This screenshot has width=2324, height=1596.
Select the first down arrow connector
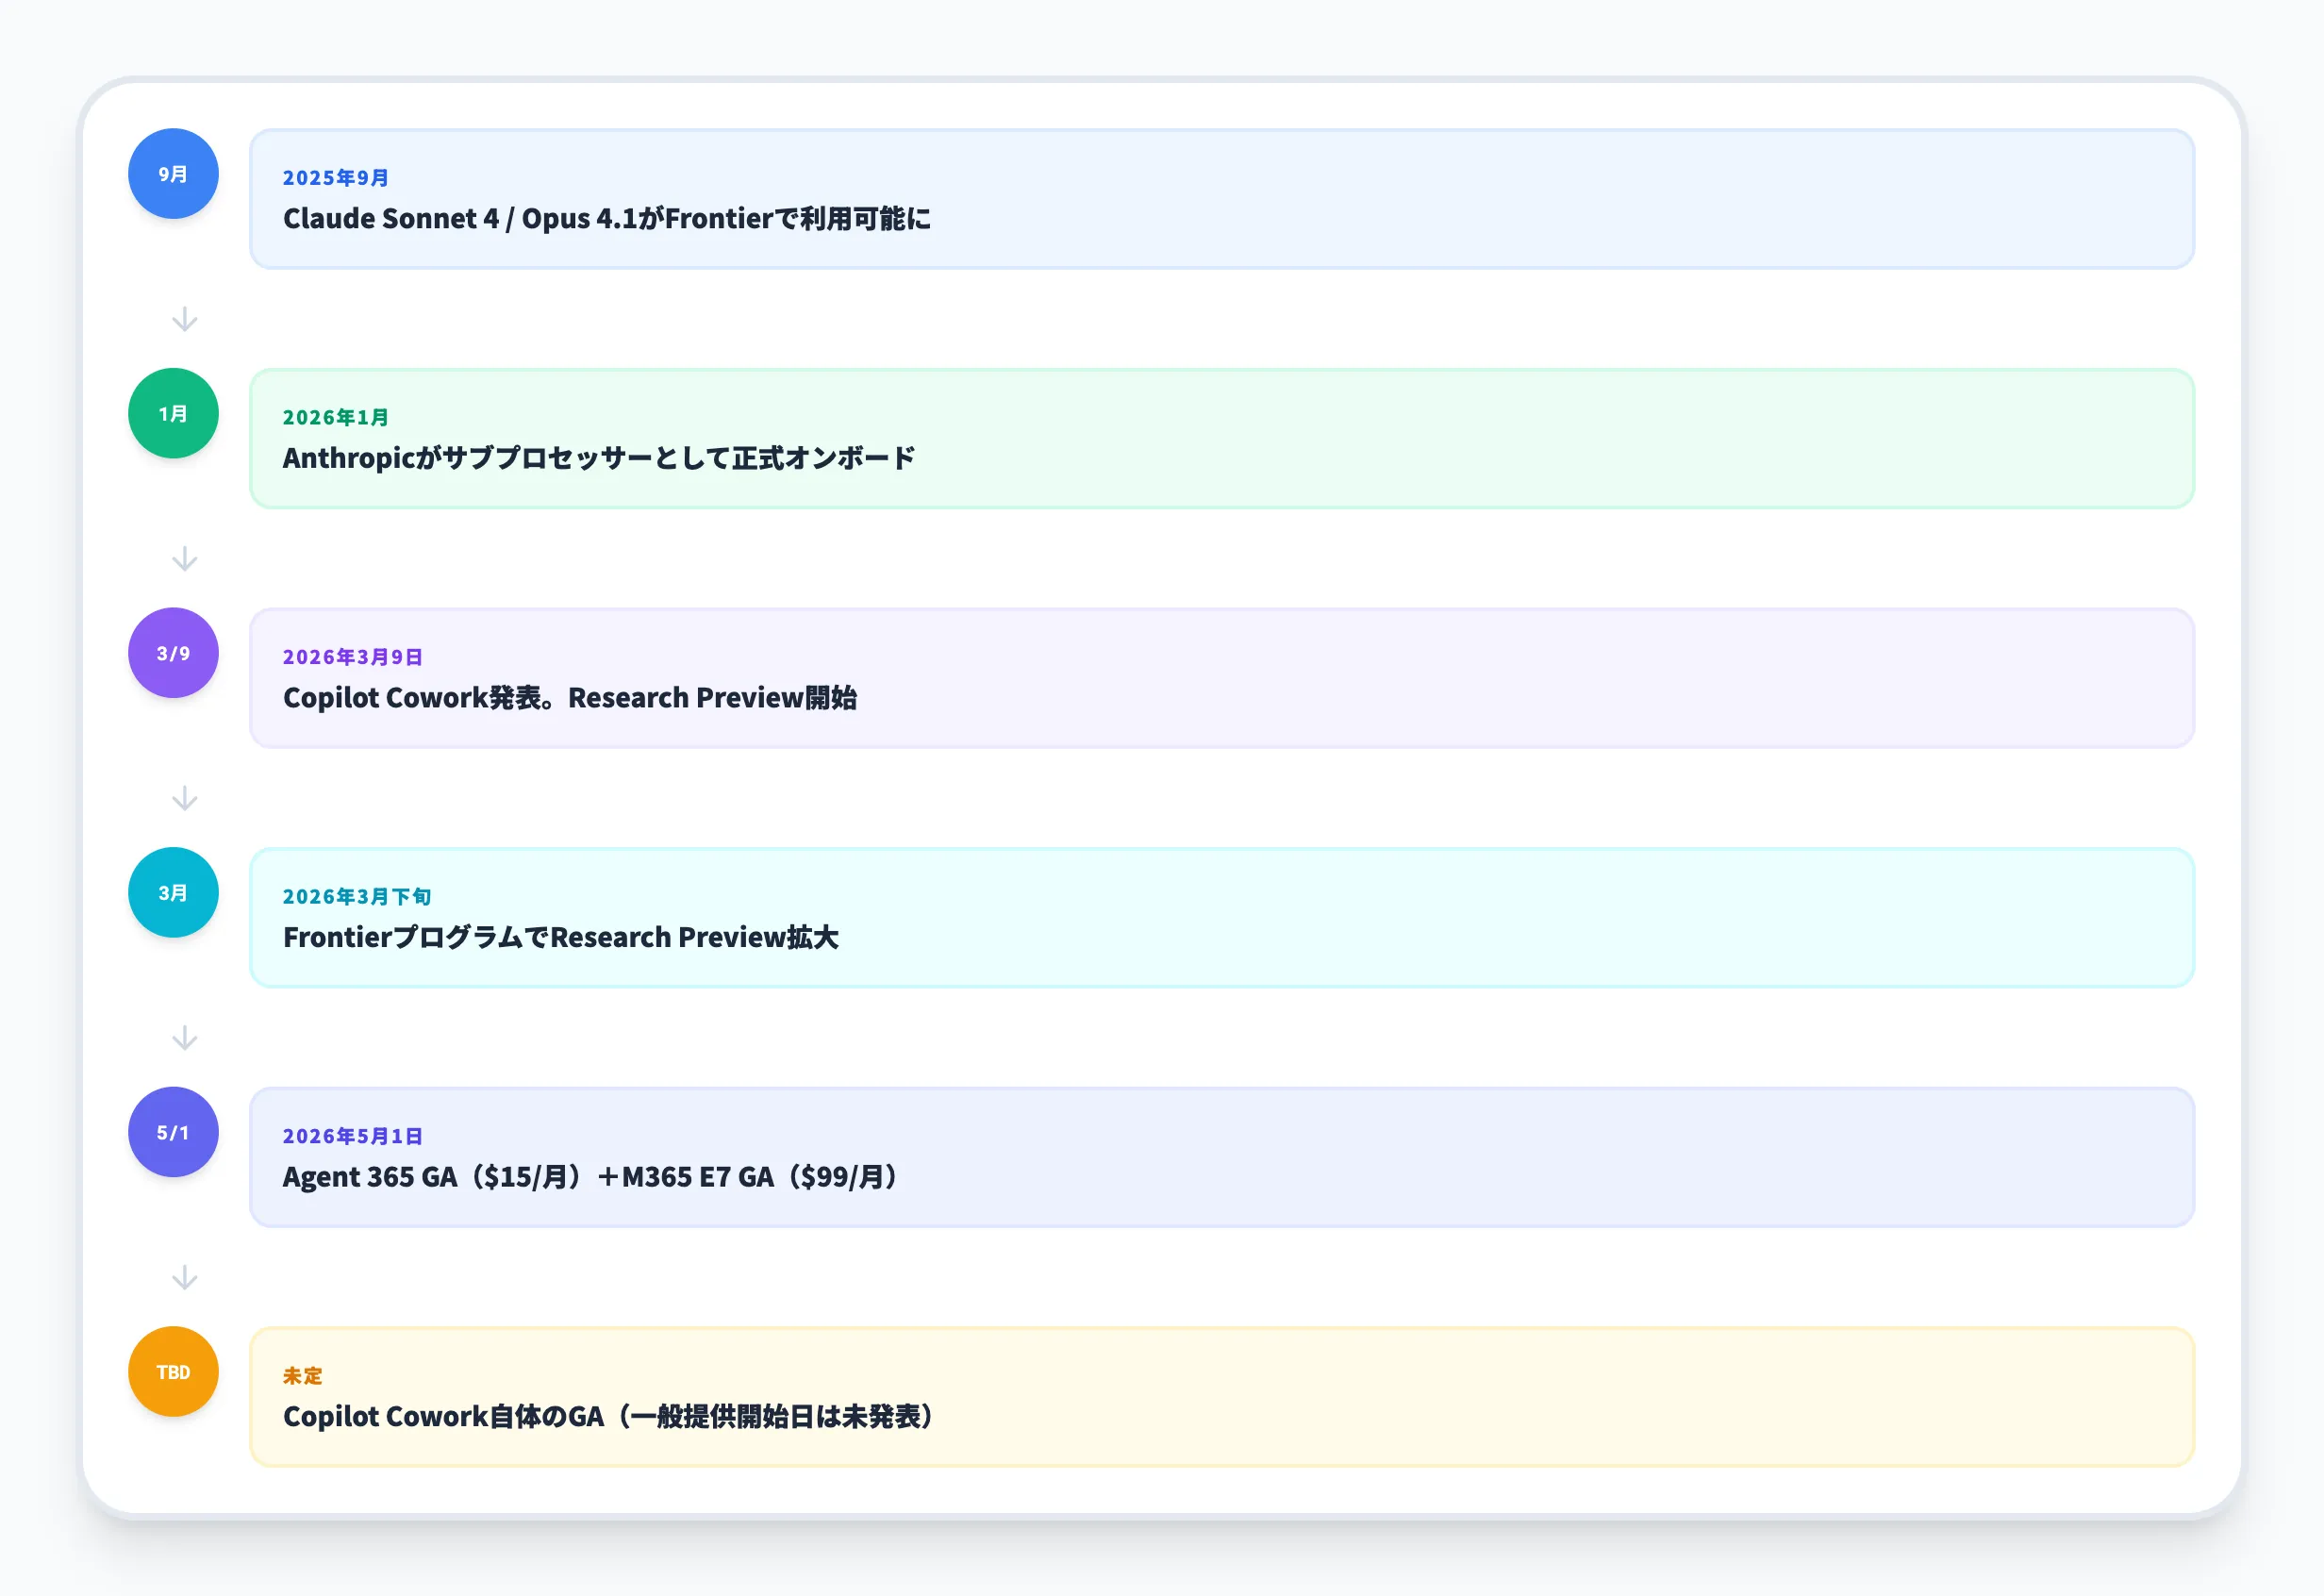click(185, 319)
